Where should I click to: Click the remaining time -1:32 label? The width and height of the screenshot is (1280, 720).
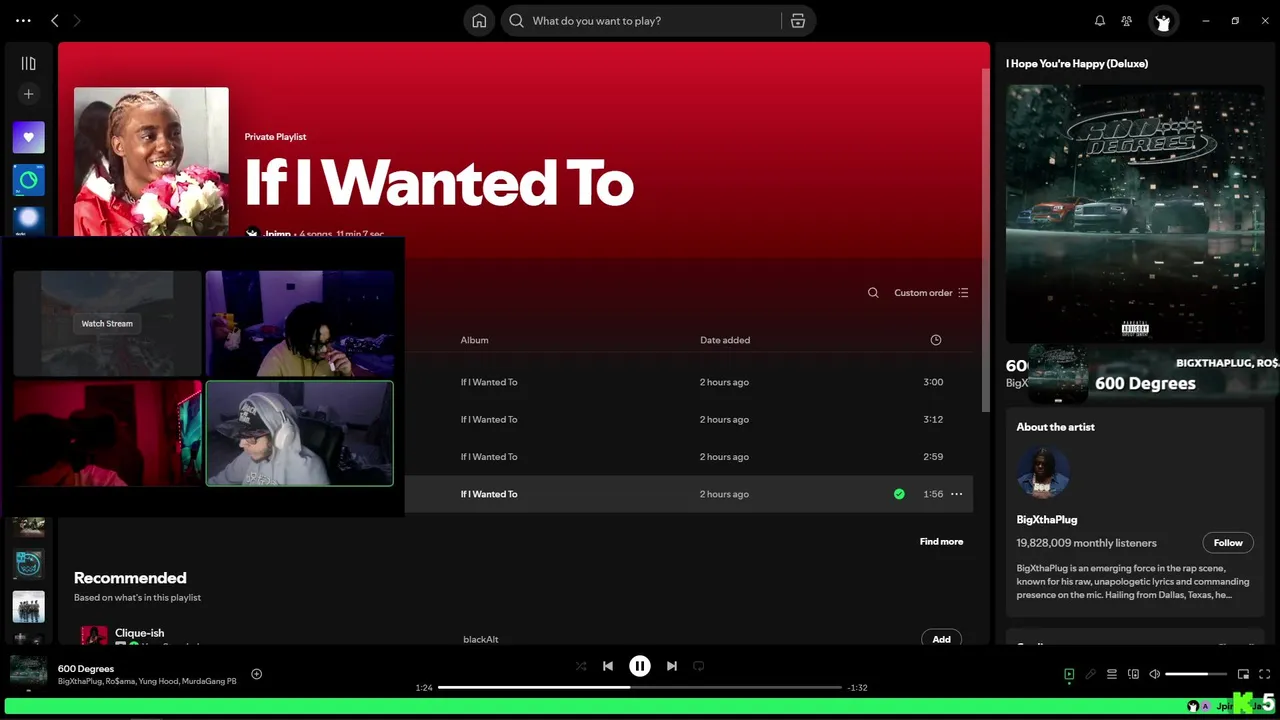pos(857,688)
